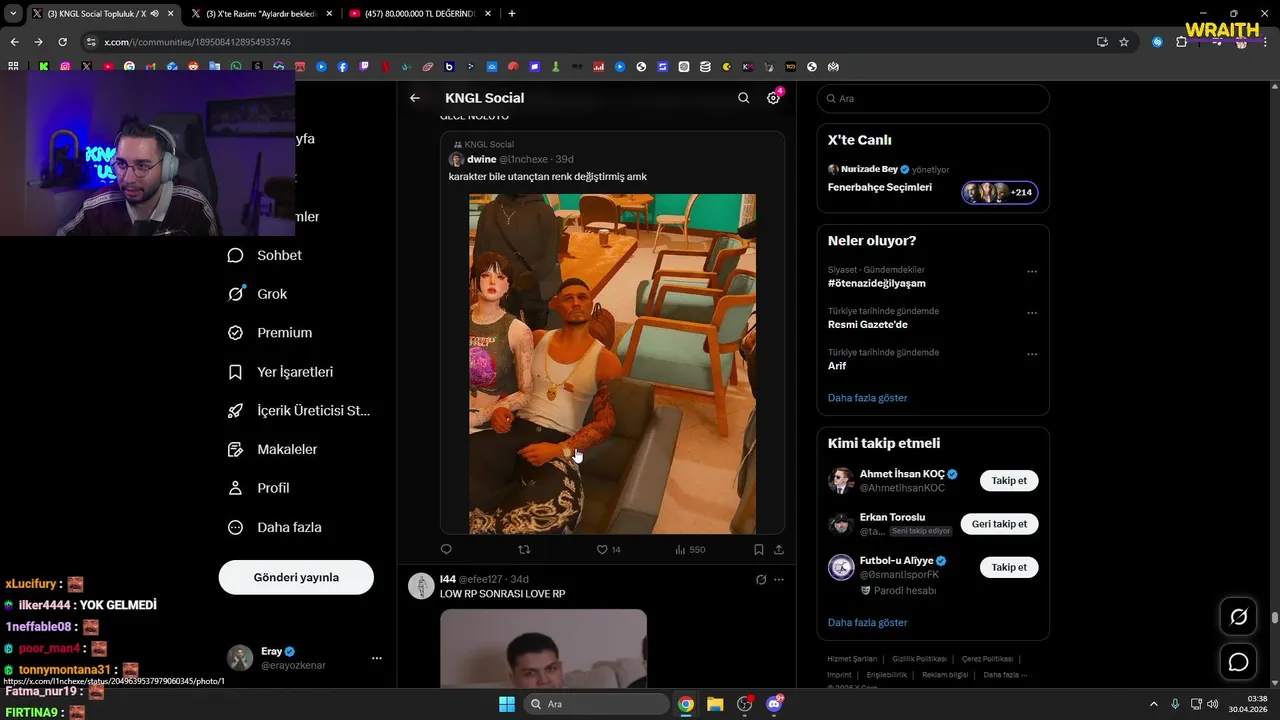Image resolution: width=1280 pixels, height=720 pixels.
Task: Switch to the X'te Rasim browser tab
Action: (260, 14)
